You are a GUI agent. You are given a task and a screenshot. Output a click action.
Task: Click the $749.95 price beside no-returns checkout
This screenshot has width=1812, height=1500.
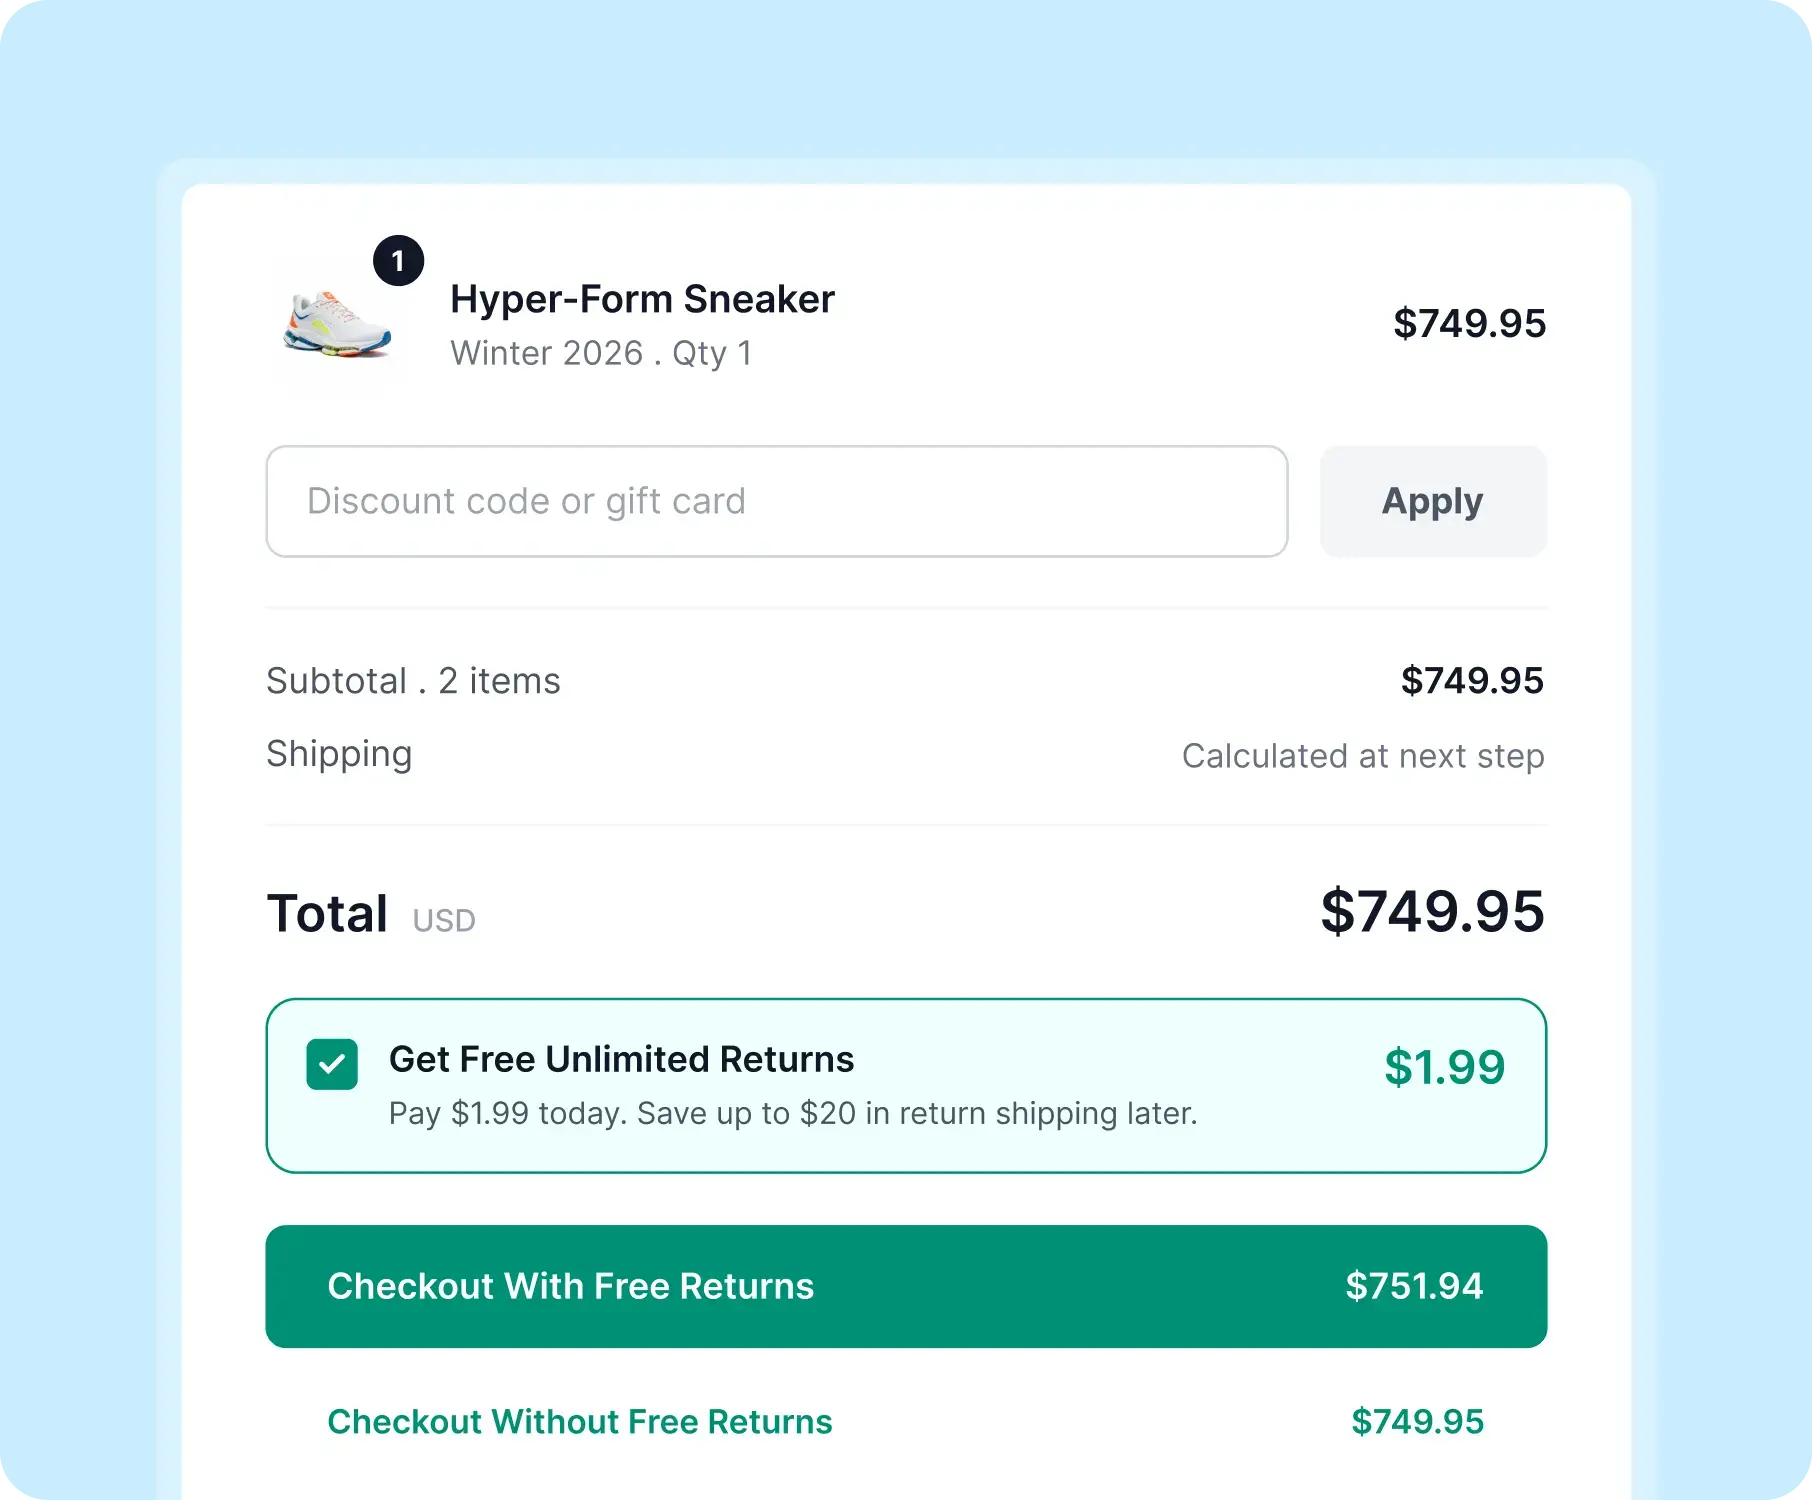[1417, 1421]
